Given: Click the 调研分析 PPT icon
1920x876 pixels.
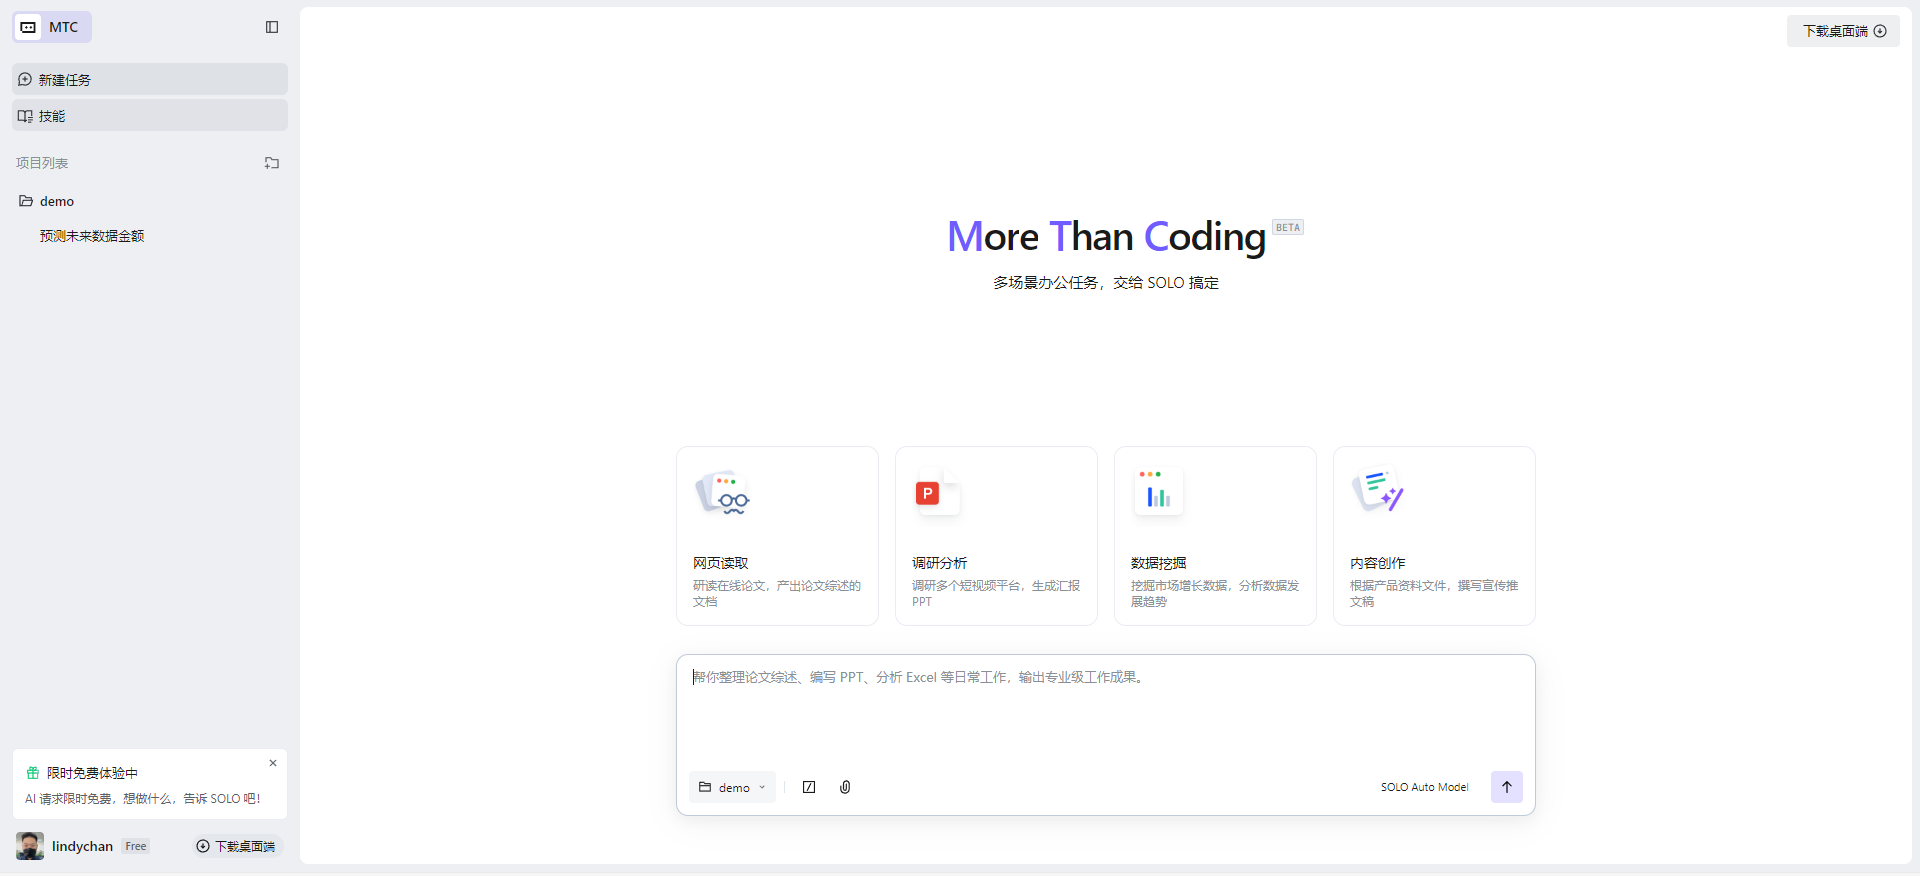Looking at the screenshot, I should (937, 493).
